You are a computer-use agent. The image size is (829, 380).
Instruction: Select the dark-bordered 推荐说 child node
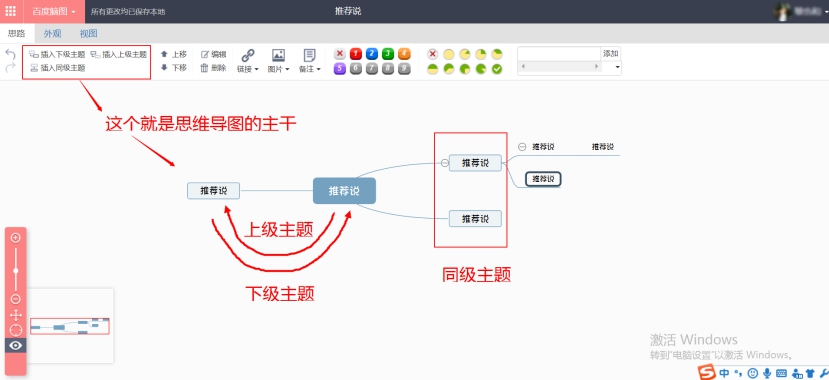click(543, 179)
